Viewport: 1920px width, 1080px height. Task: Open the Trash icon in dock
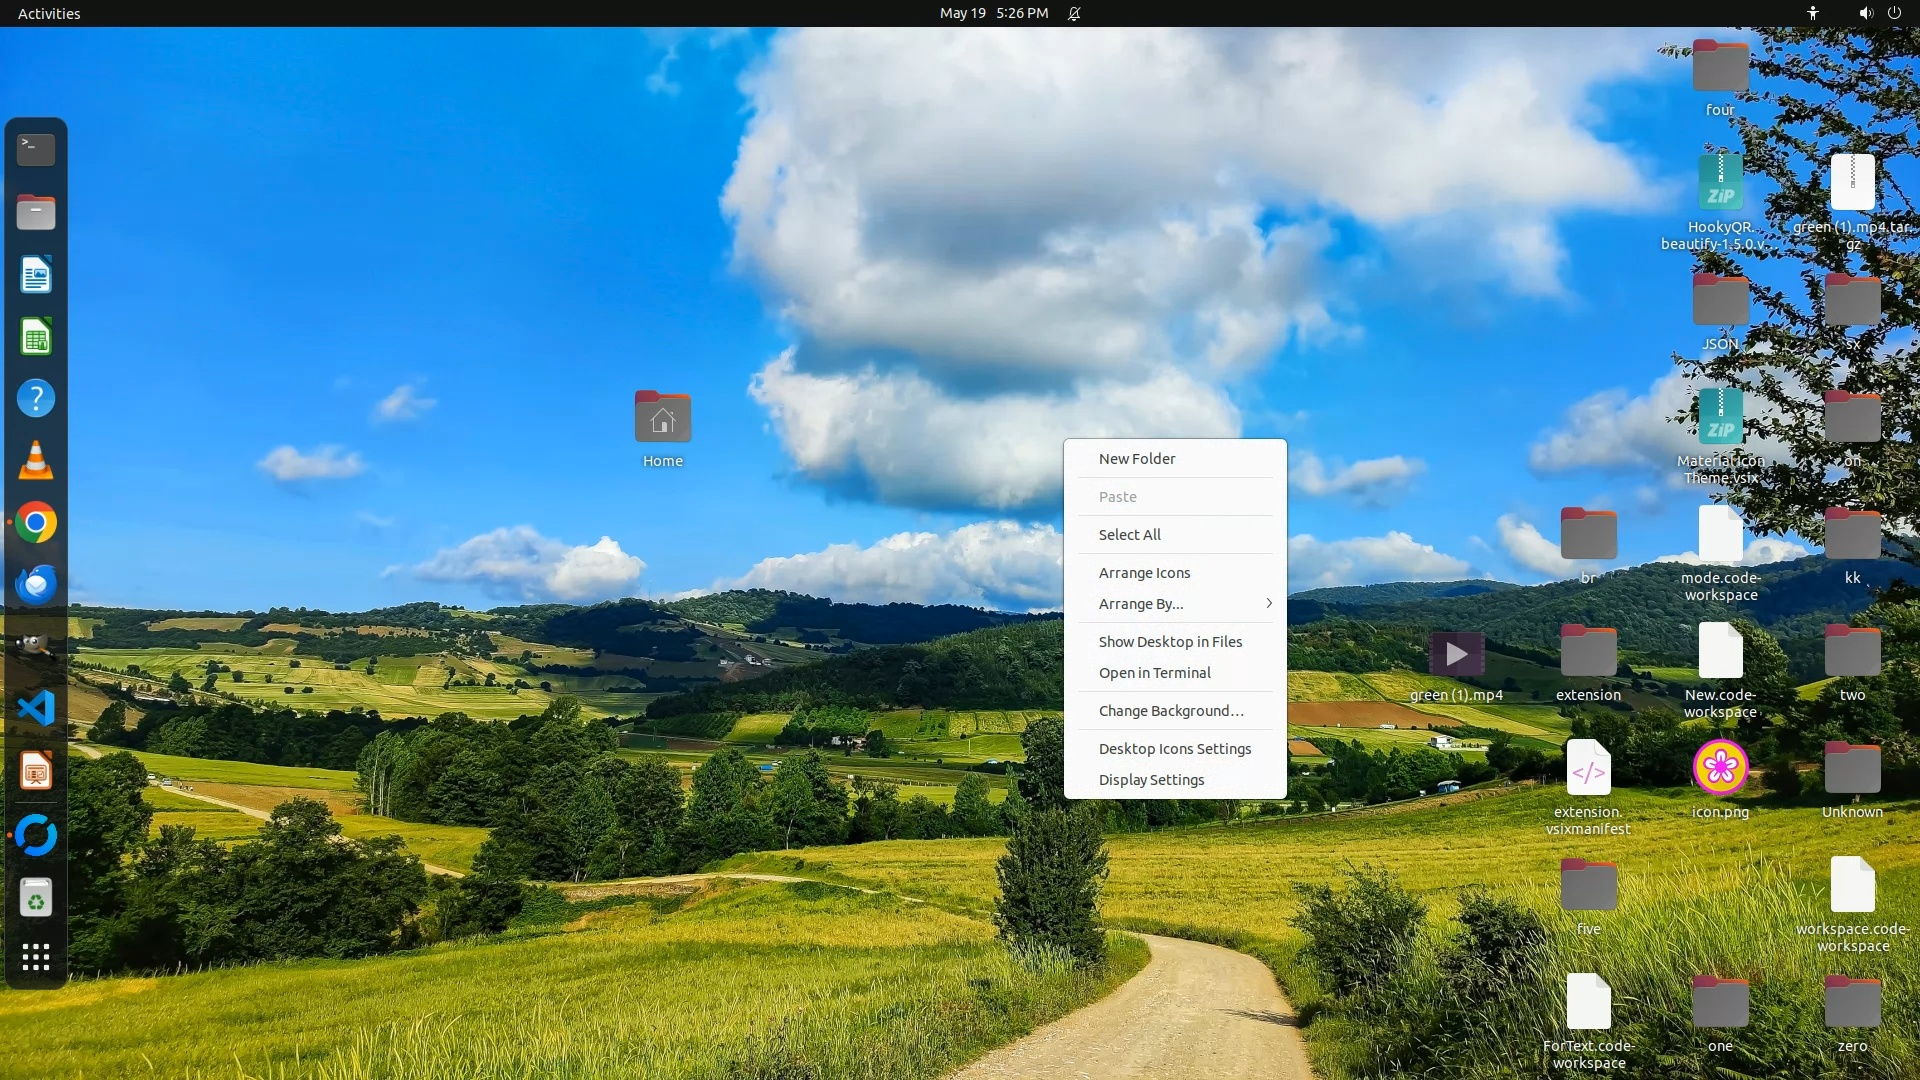tap(36, 898)
